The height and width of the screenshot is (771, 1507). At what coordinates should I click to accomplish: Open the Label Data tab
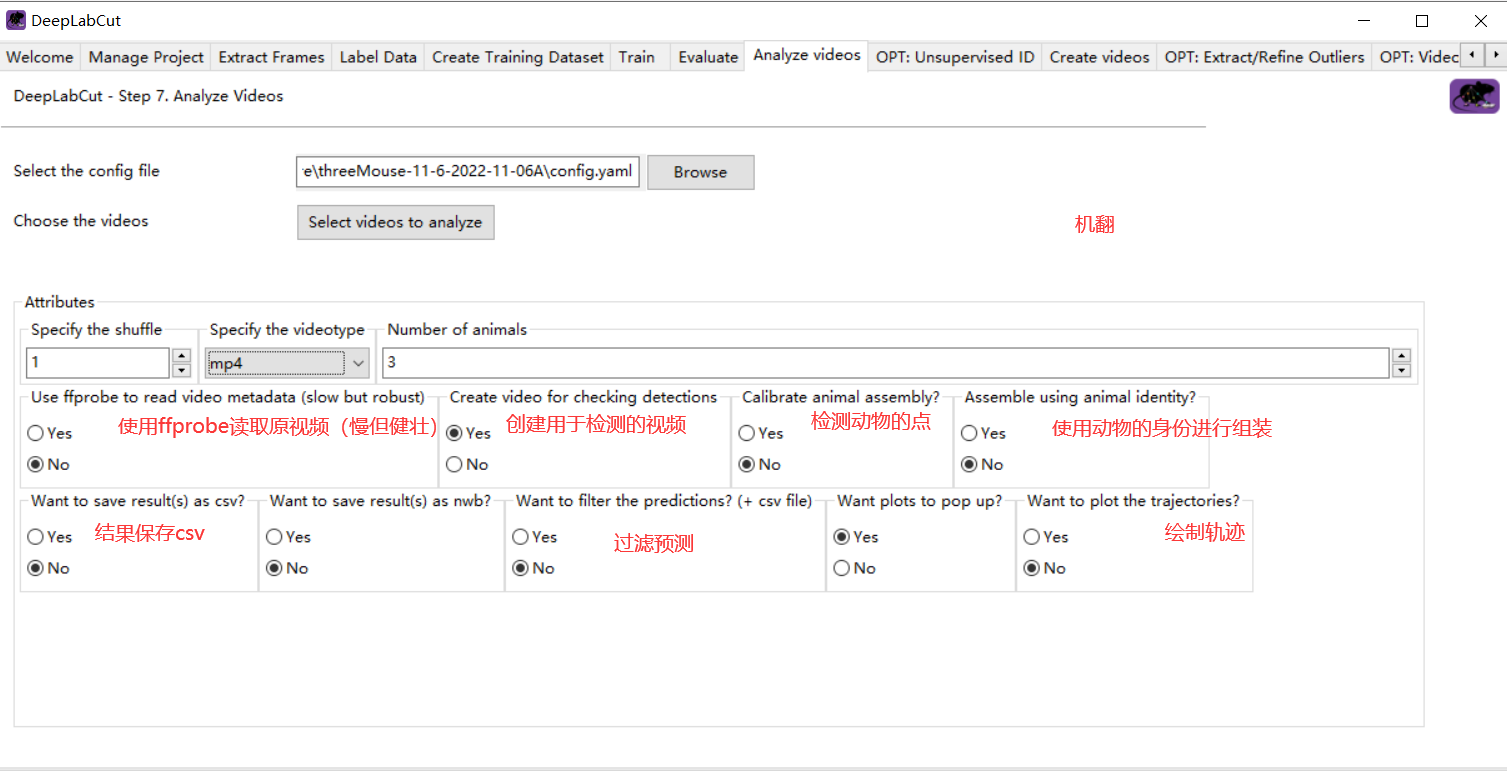tap(378, 57)
